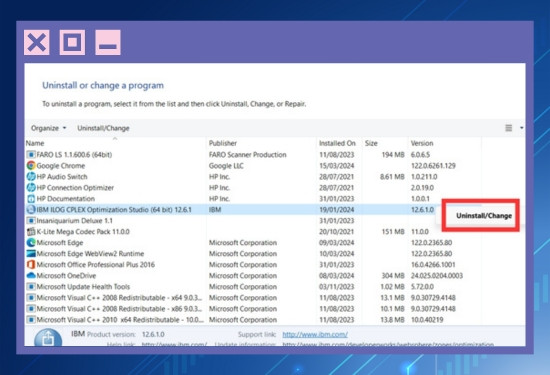Image resolution: width=550 pixels, height=375 pixels.
Task: Click the IBM ILOG CPLEX program icon
Action: coord(31,209)
